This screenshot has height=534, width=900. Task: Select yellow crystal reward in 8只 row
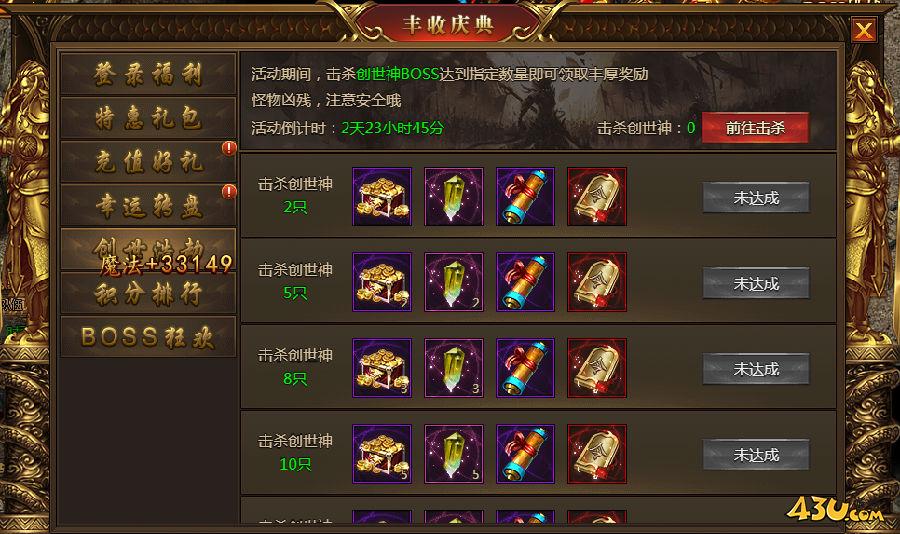pyautogui.click(x=453, y=367)
